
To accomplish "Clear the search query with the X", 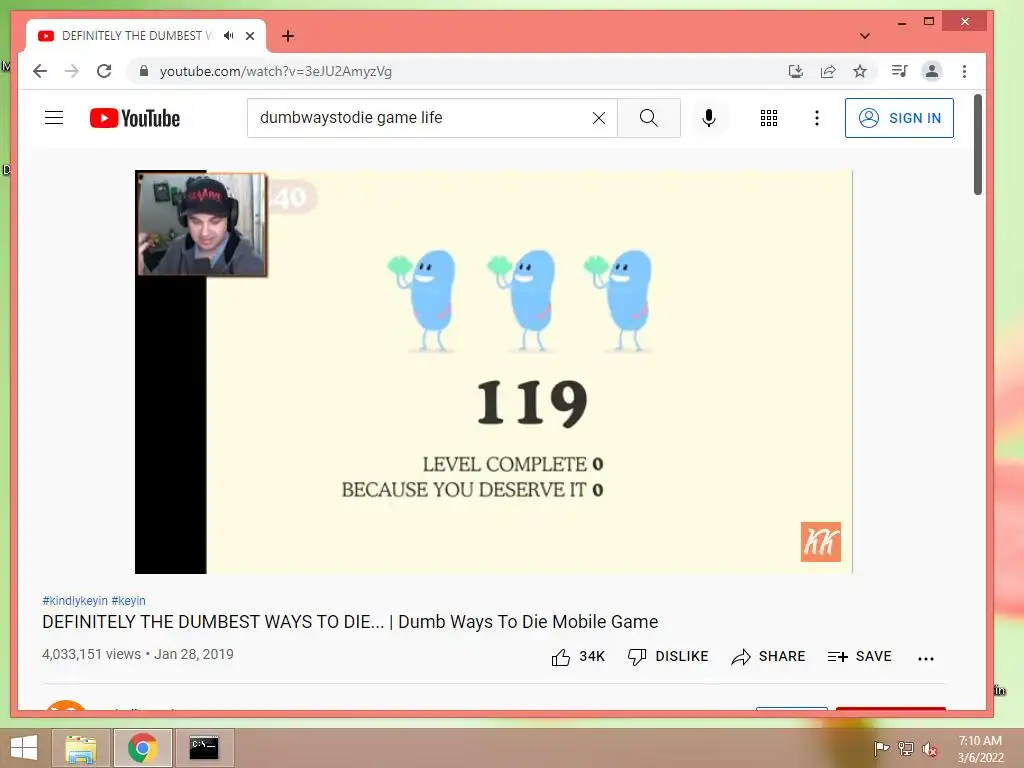I will 599,118.
